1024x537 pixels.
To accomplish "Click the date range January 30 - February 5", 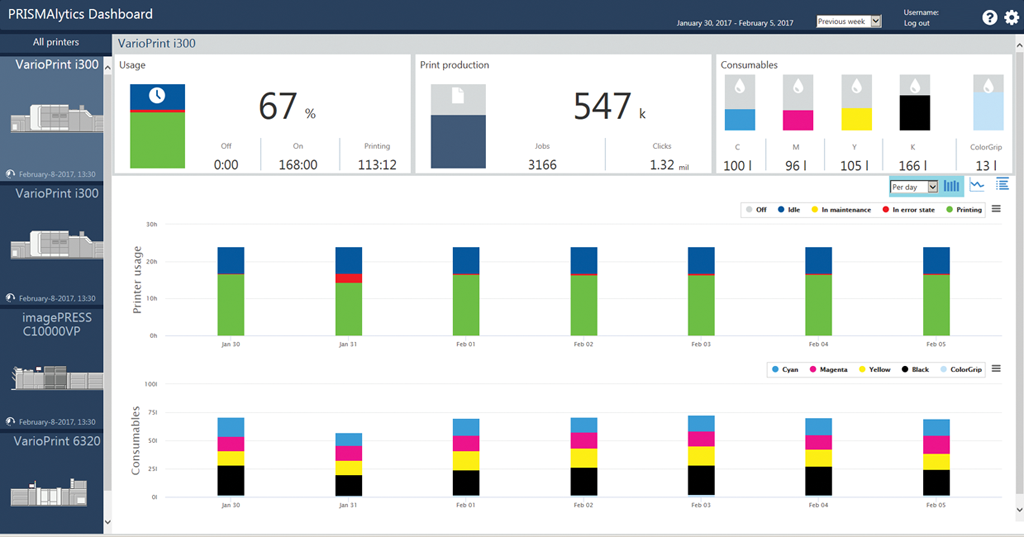I will [x=735, y=23].
